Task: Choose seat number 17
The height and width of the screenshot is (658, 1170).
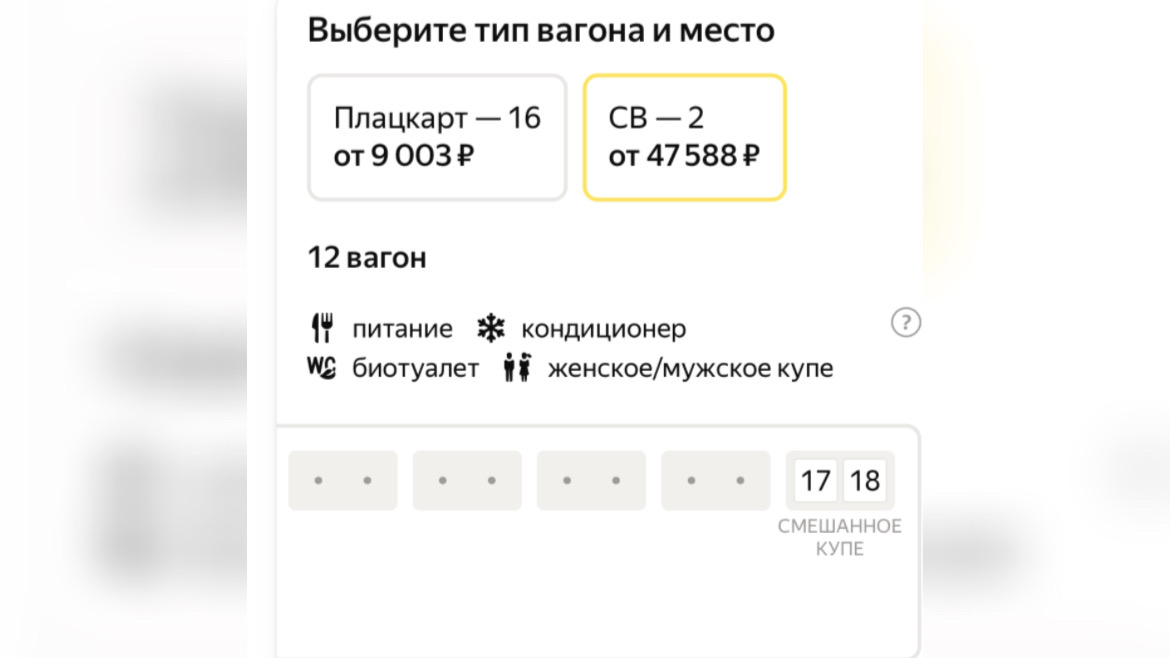Action: click(x=816, y=481)
